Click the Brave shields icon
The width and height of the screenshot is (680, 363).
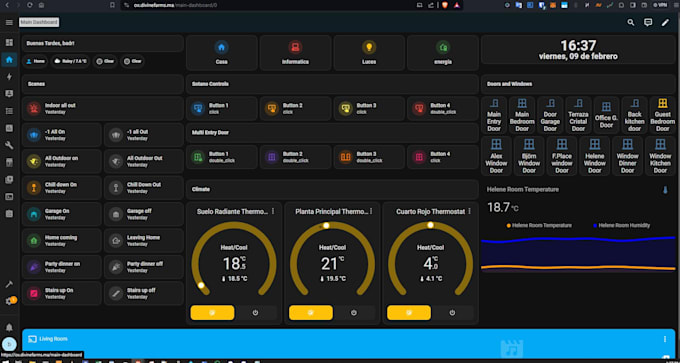coord(445,5)
